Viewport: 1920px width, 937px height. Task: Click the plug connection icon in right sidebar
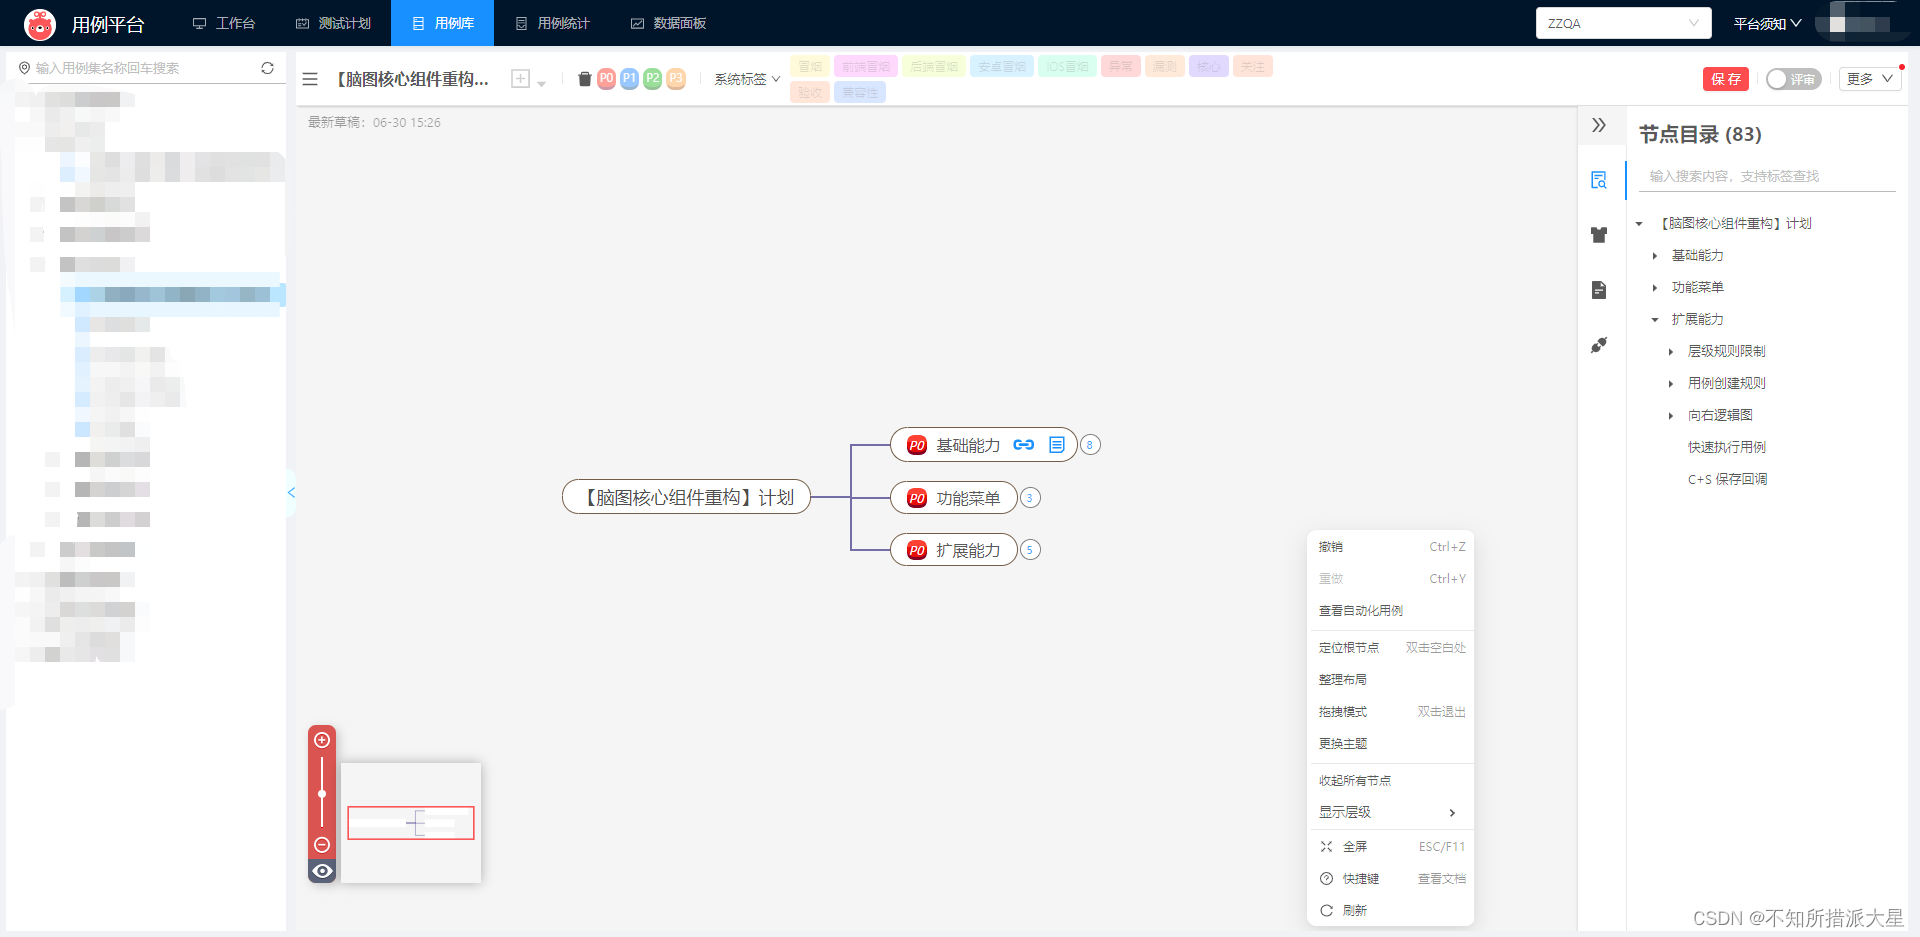(x=1599, y=345)
